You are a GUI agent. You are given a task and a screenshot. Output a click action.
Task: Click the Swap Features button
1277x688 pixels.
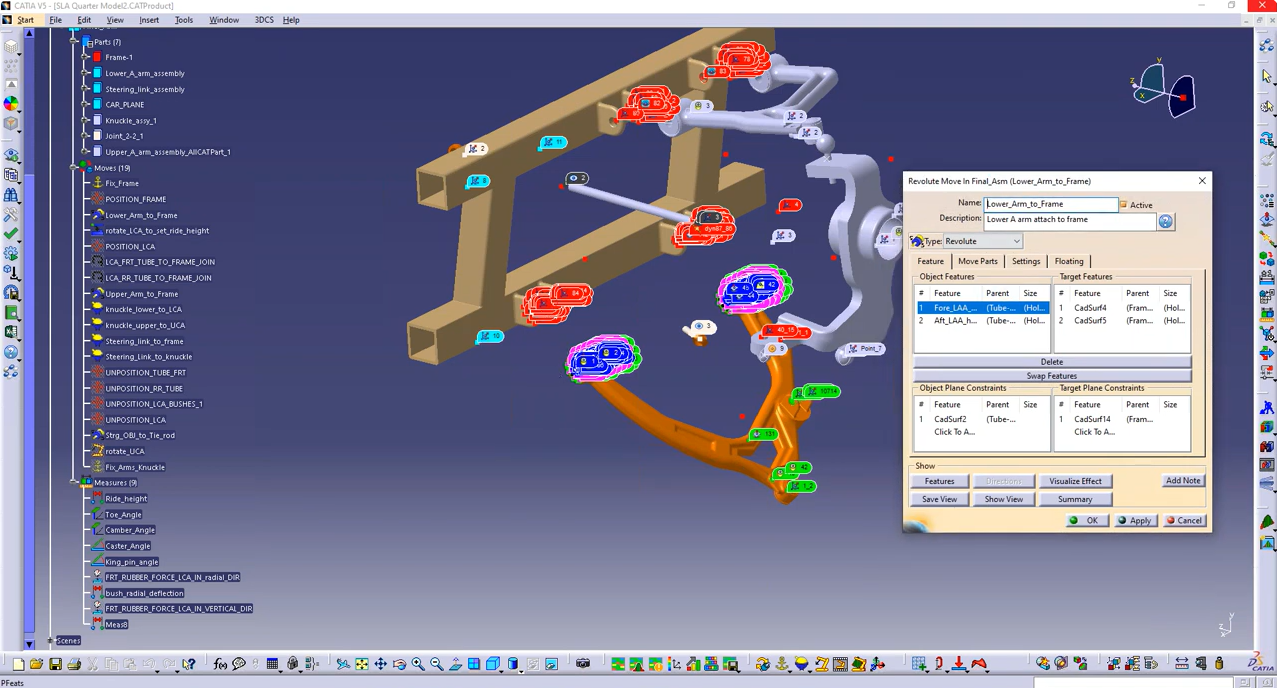[x=1051, y=376]
